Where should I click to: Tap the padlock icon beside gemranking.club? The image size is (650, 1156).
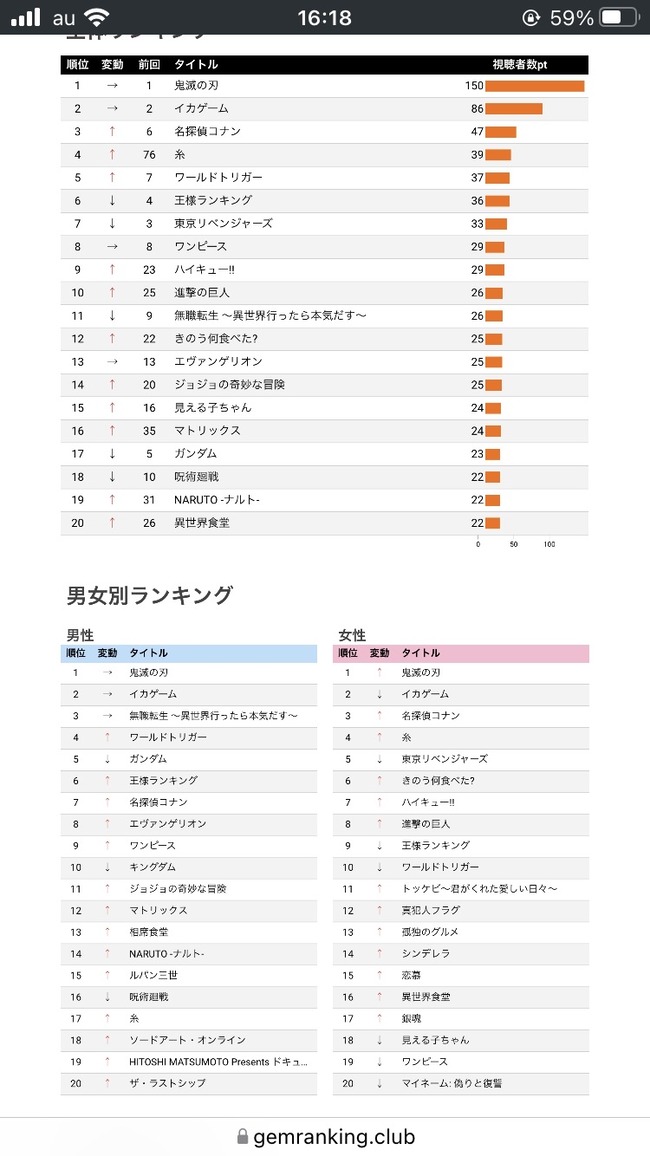[x=242, y=1136]
